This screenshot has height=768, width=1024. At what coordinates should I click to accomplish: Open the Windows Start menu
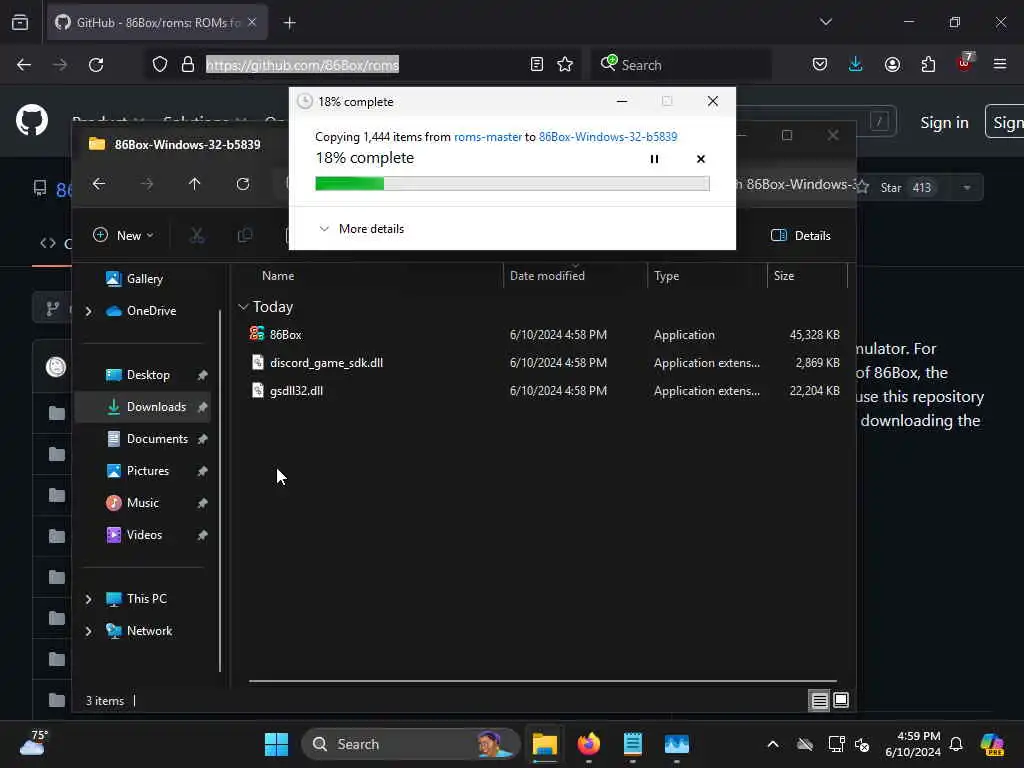point(276,744)
